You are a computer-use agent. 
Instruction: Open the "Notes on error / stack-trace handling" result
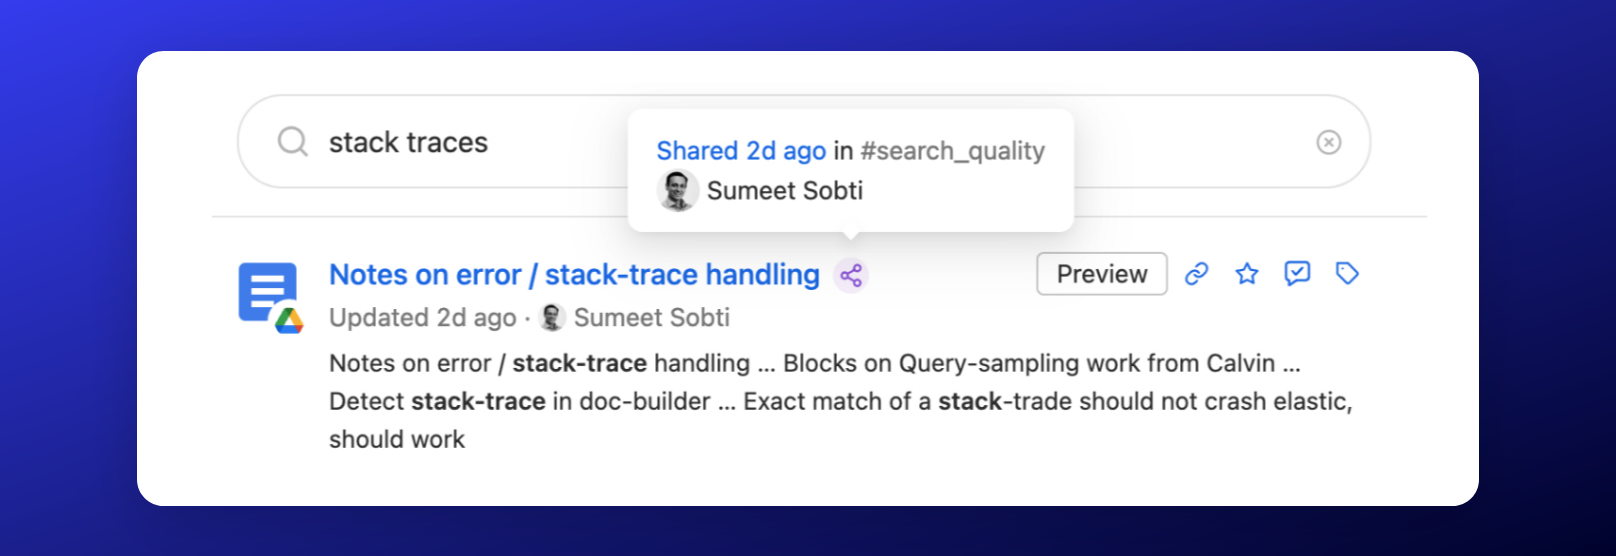point(574,275)
